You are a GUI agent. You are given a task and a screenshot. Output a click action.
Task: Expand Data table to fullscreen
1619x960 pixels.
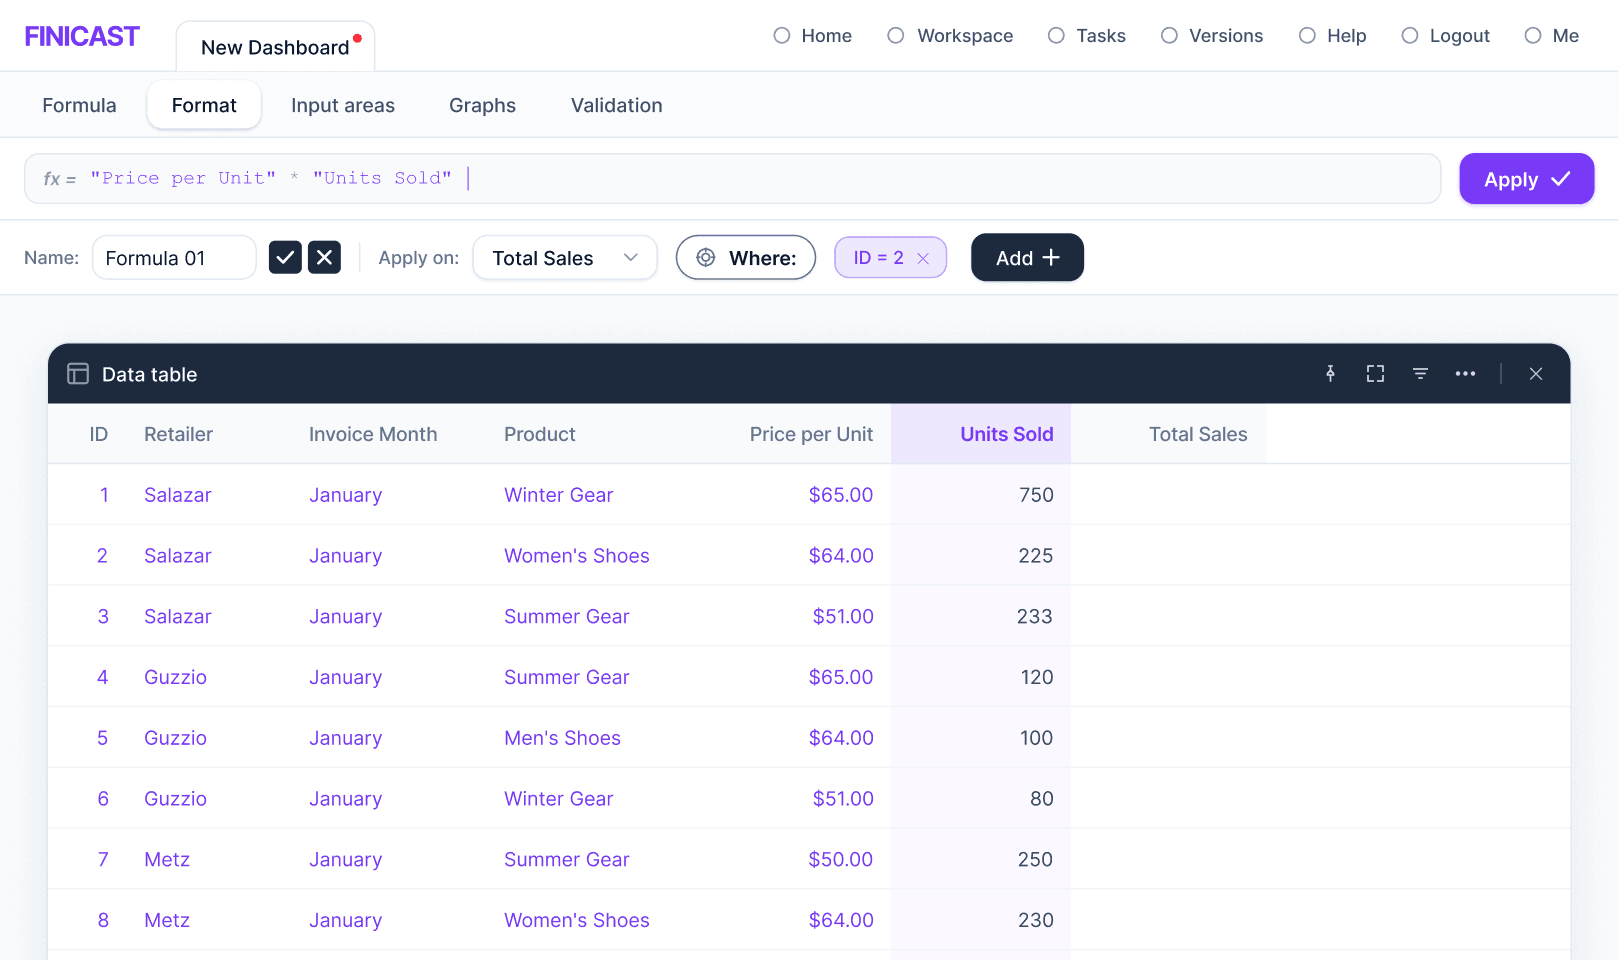(1375, 373)
